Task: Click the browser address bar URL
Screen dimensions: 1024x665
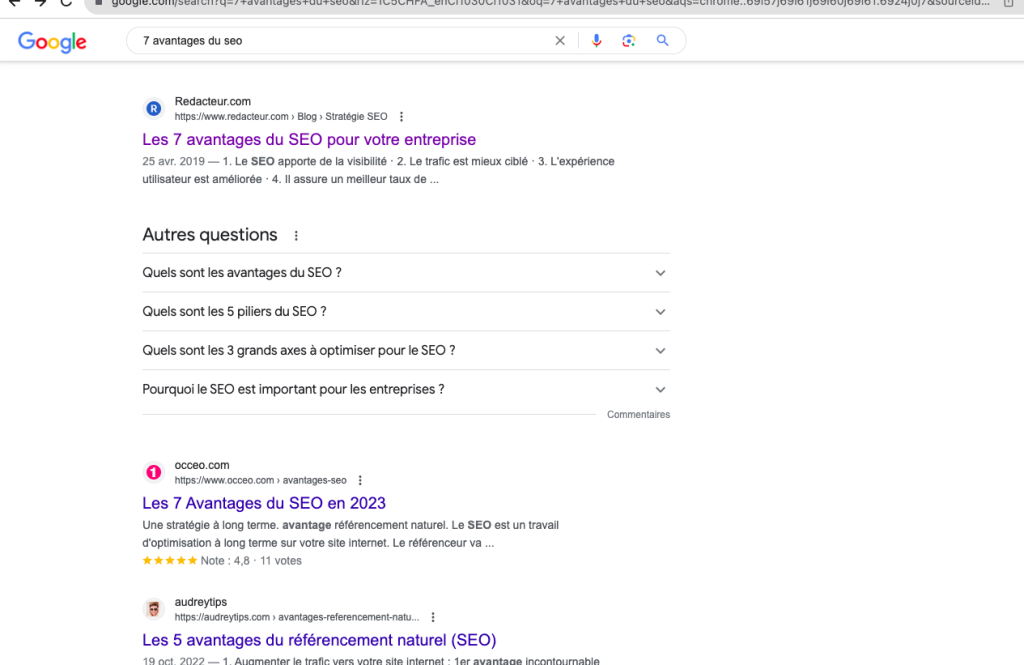Action: coord(549,4)
